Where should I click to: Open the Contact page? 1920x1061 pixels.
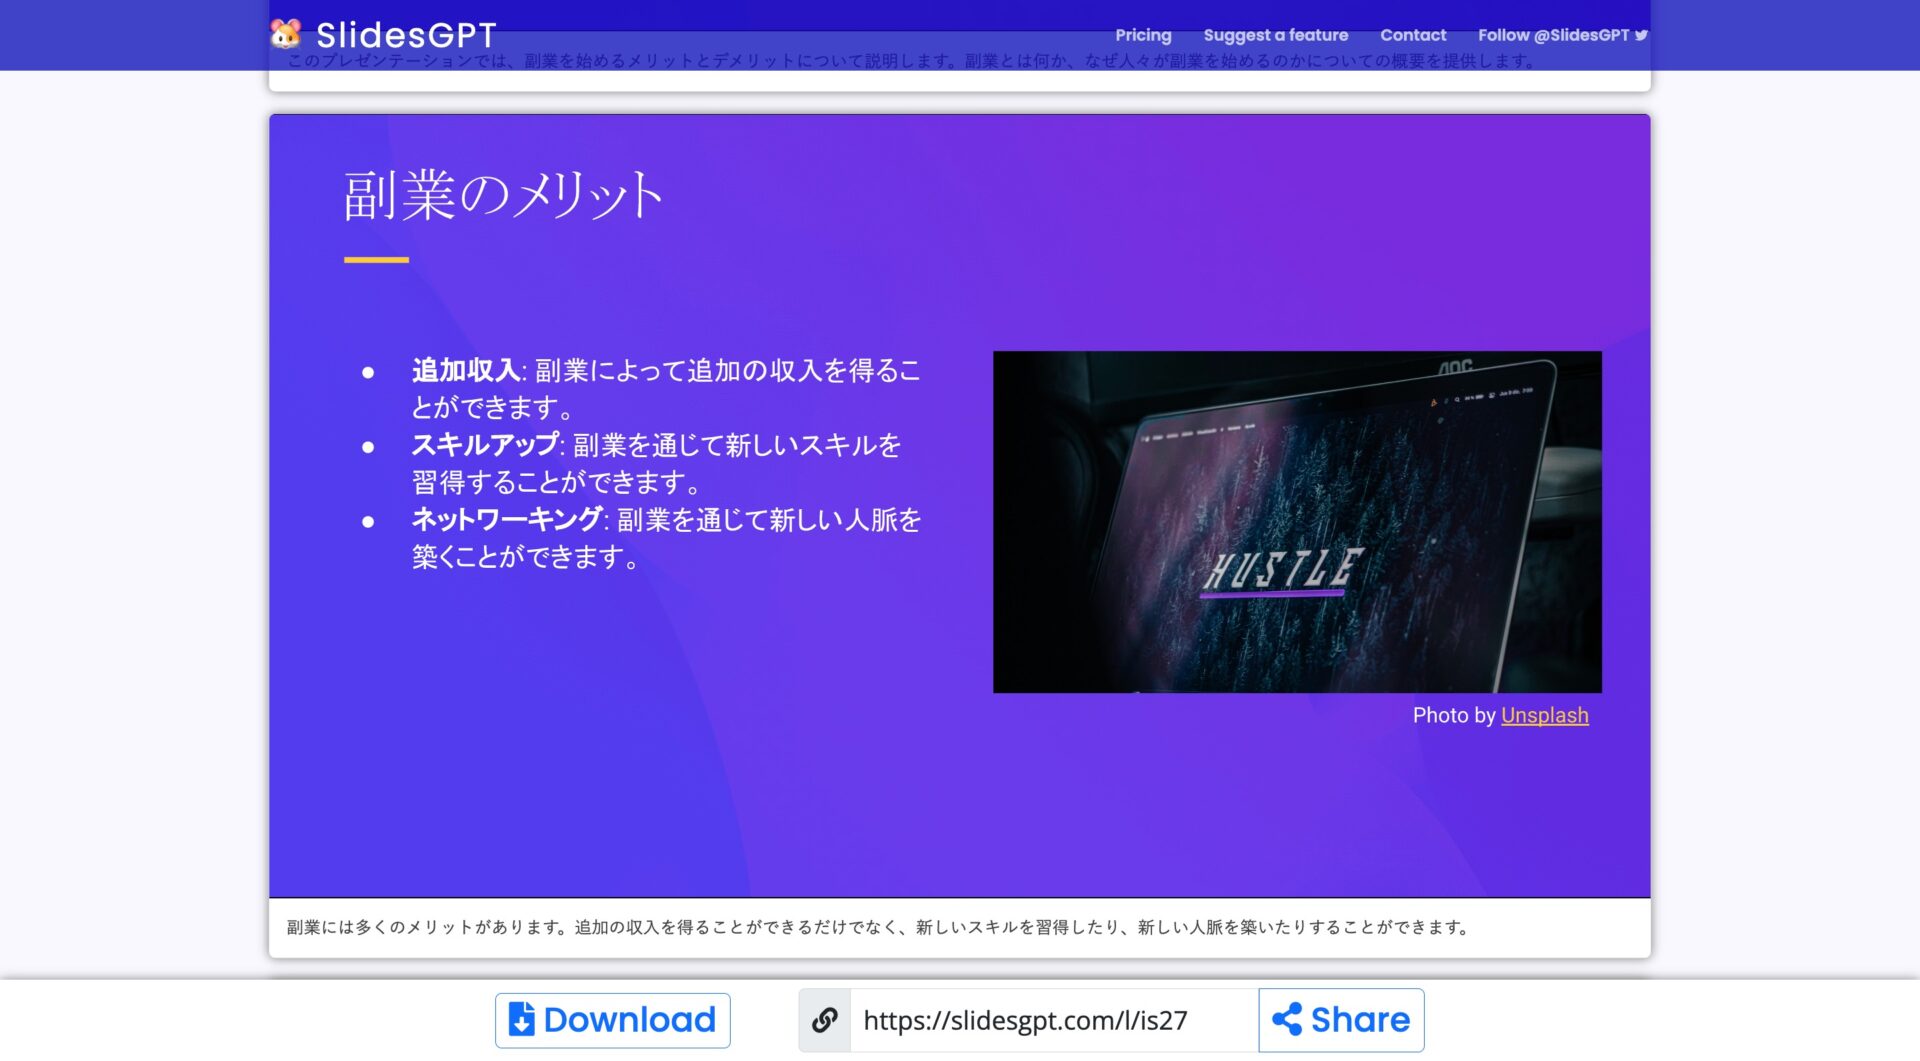click(1412, 34)
